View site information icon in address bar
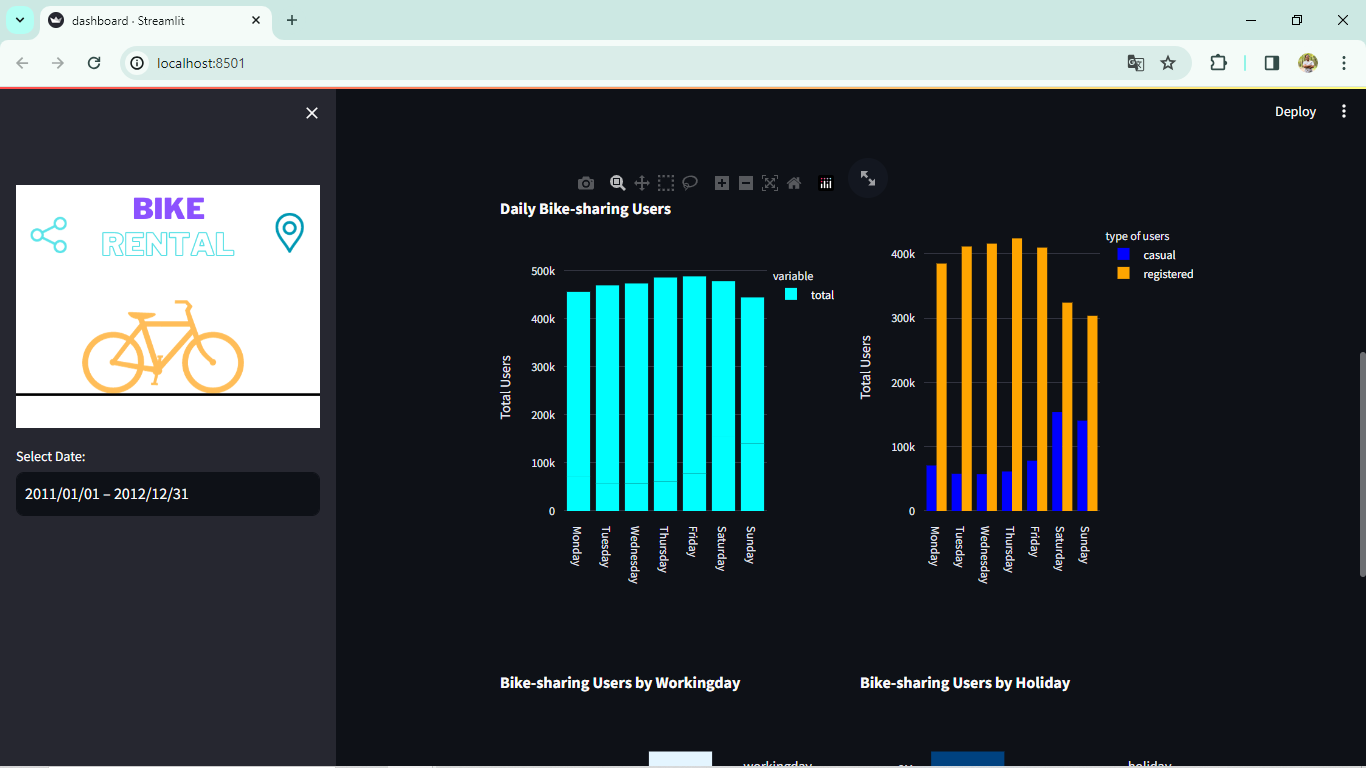 click(138, 63)
